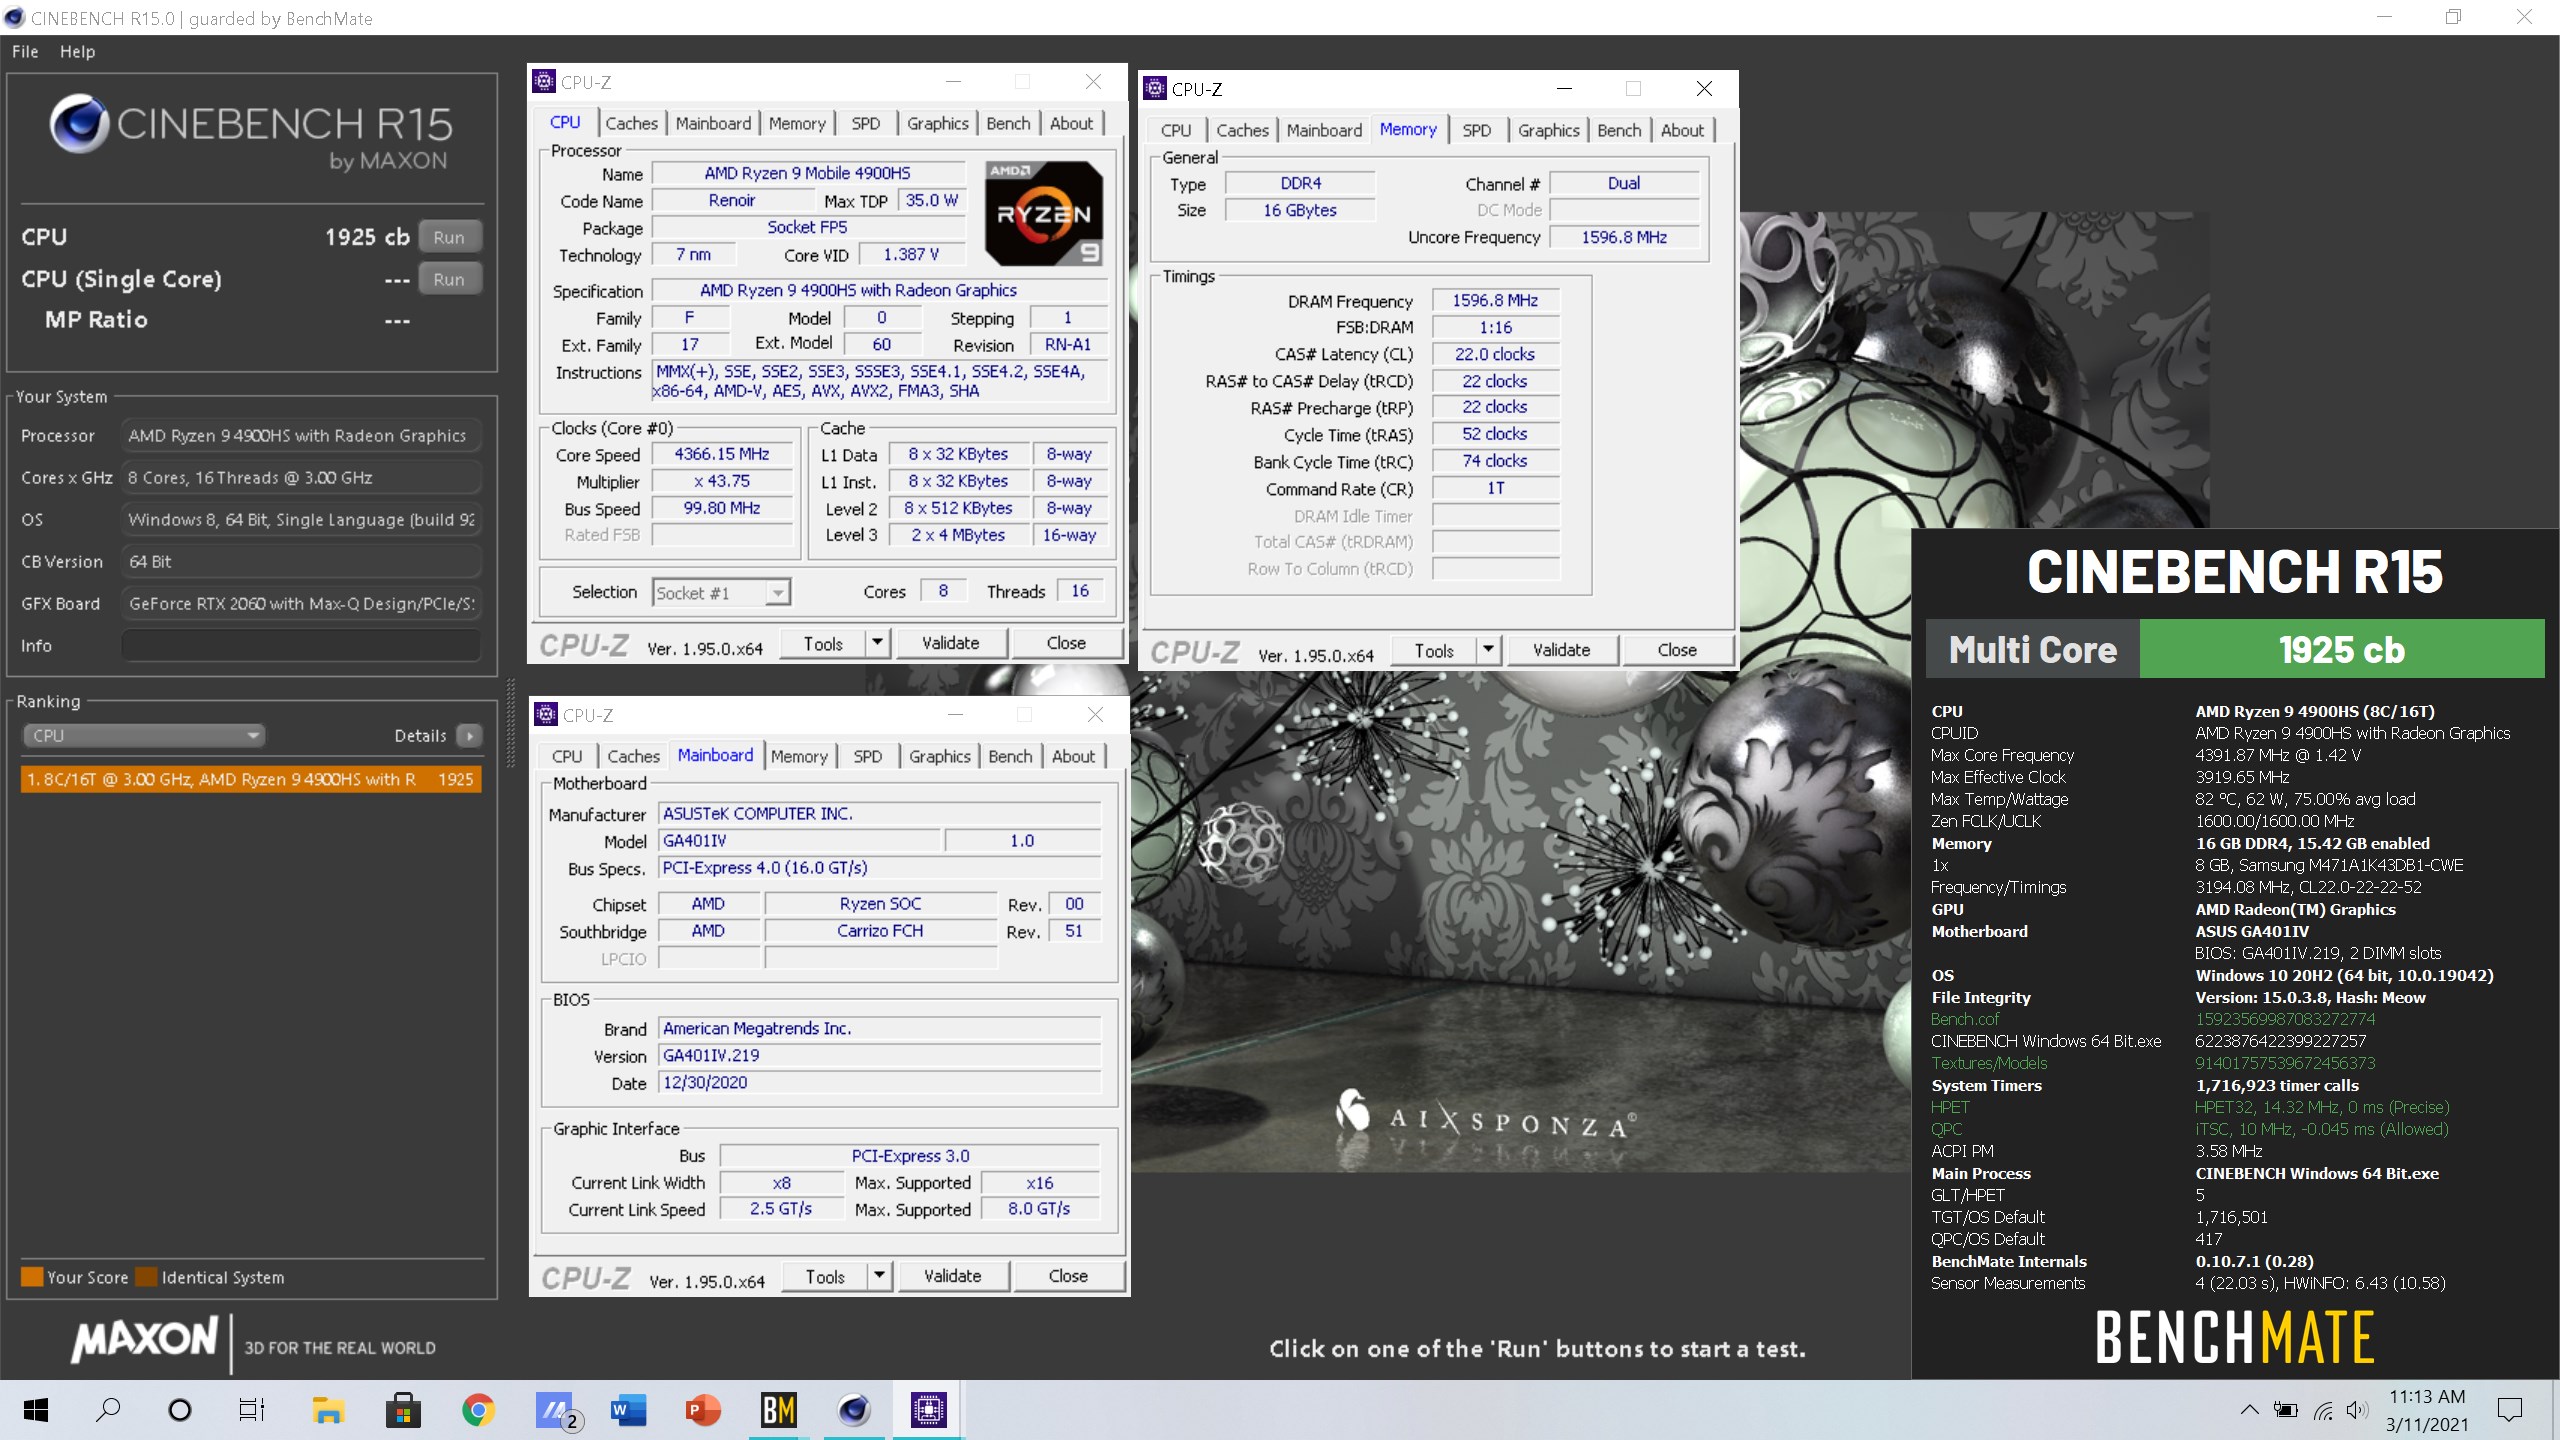Open Tools dropdown arrow in memory CPU-Z

click(1488, 650)
